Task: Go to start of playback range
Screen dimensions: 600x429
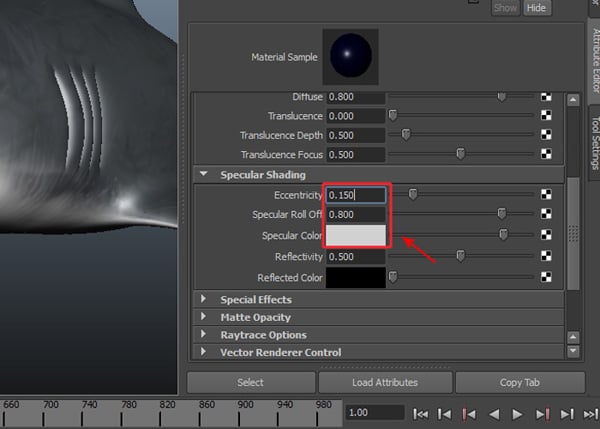Action: click(421, 413)
